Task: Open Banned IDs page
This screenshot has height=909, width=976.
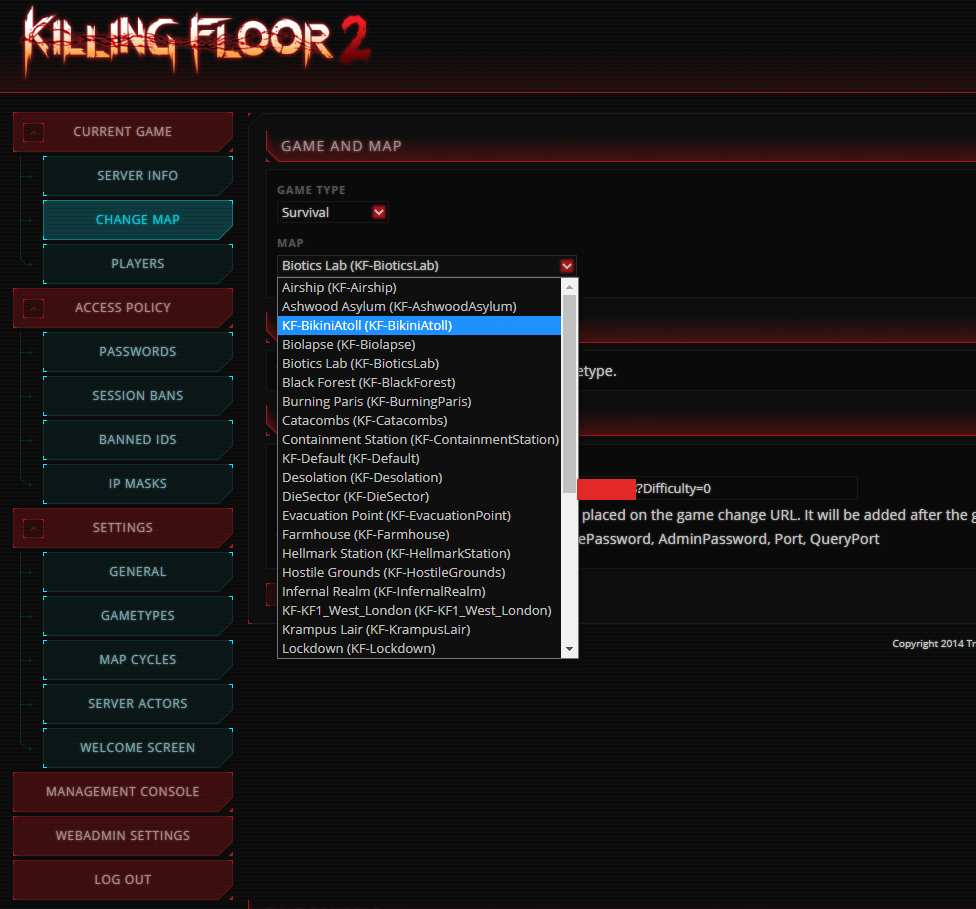Action: (138, 440)
